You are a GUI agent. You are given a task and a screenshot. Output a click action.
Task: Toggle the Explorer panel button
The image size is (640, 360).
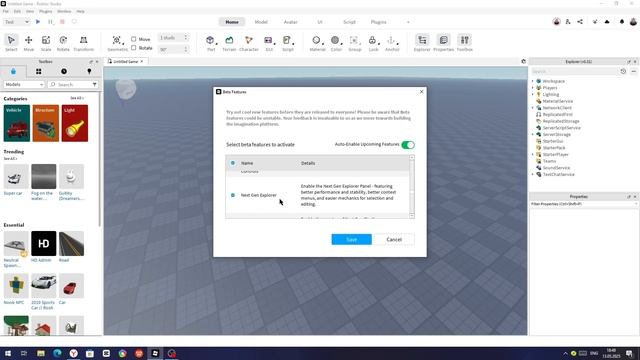pos(422,43)
